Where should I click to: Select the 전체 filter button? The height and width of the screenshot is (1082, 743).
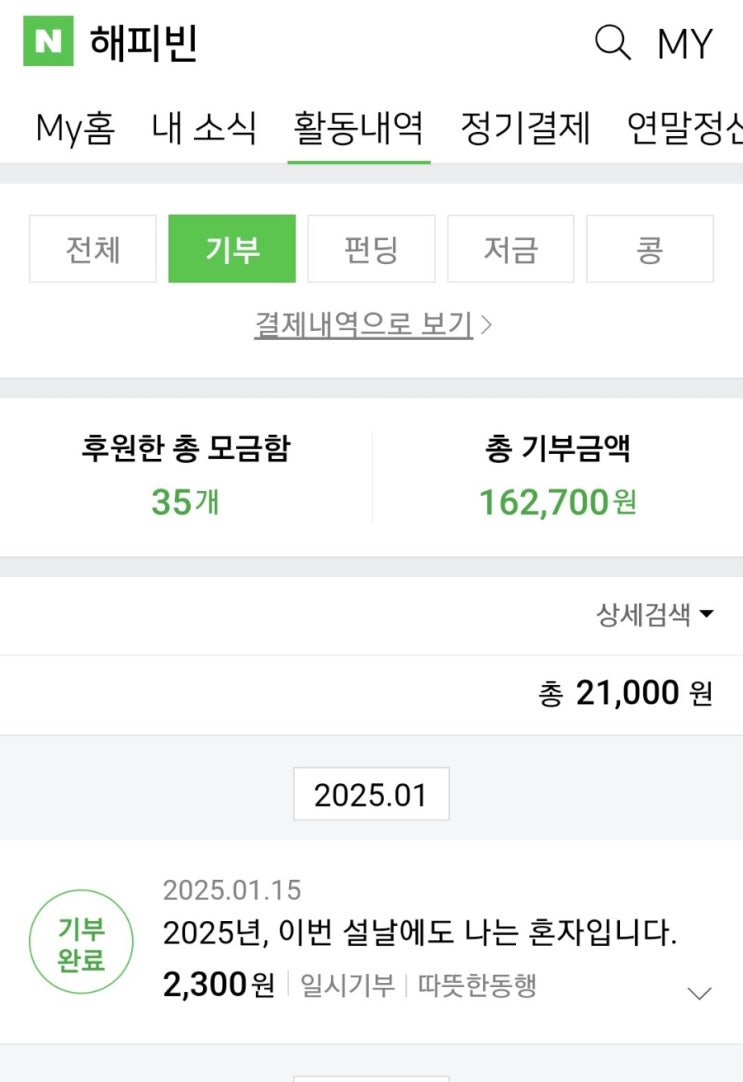tap(93, 249)
